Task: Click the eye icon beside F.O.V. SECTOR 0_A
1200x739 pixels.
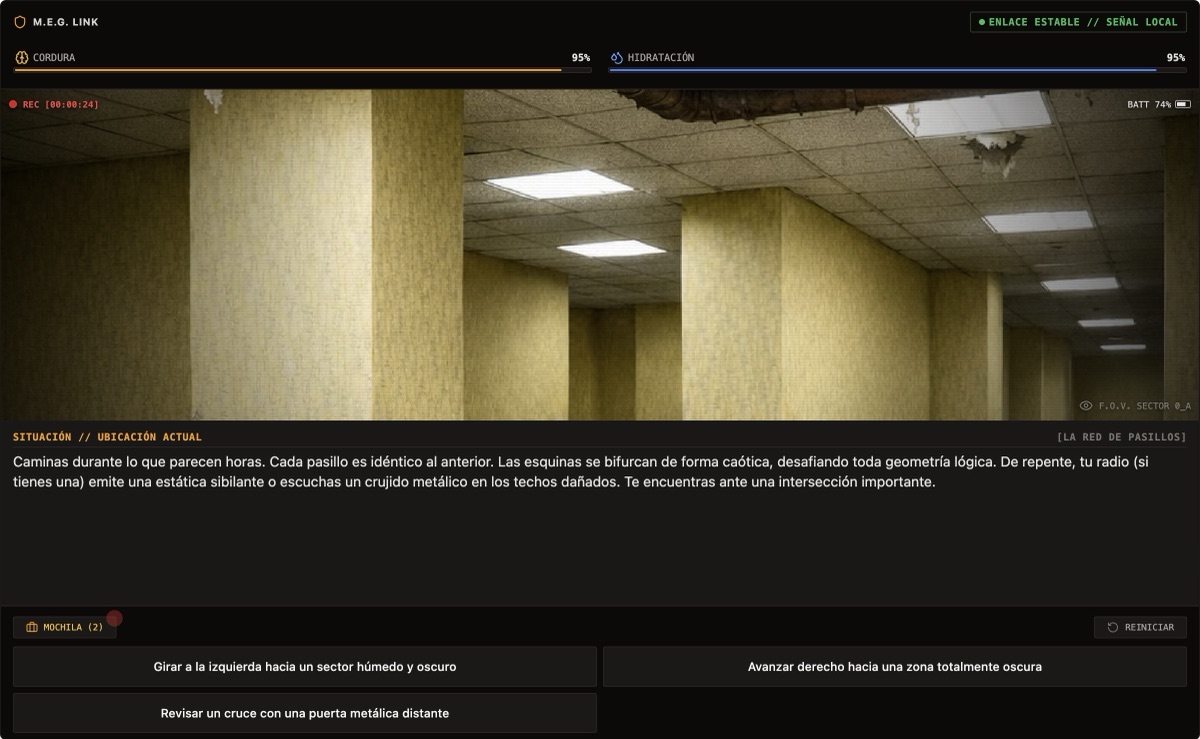Action: coord(1086,406)
